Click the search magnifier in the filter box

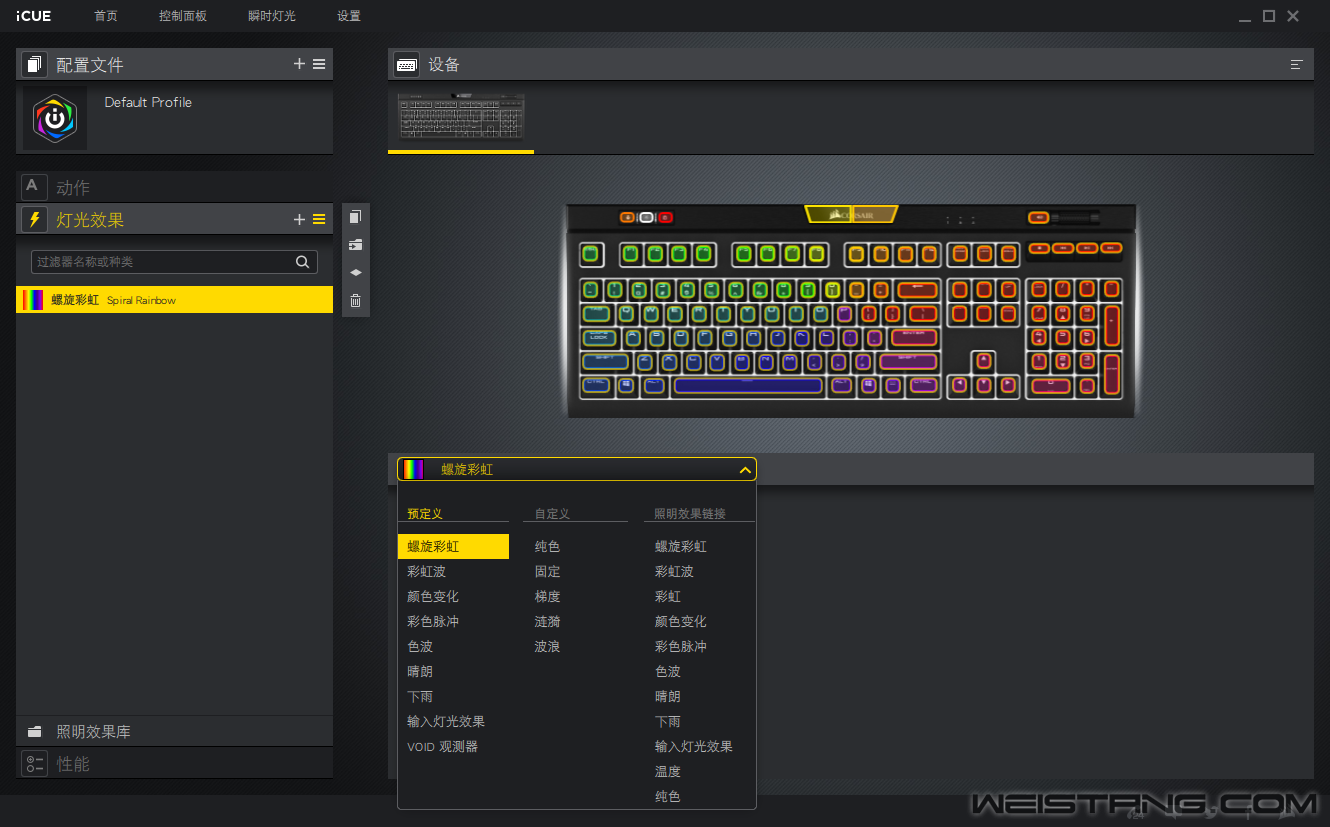coord(302,262)
